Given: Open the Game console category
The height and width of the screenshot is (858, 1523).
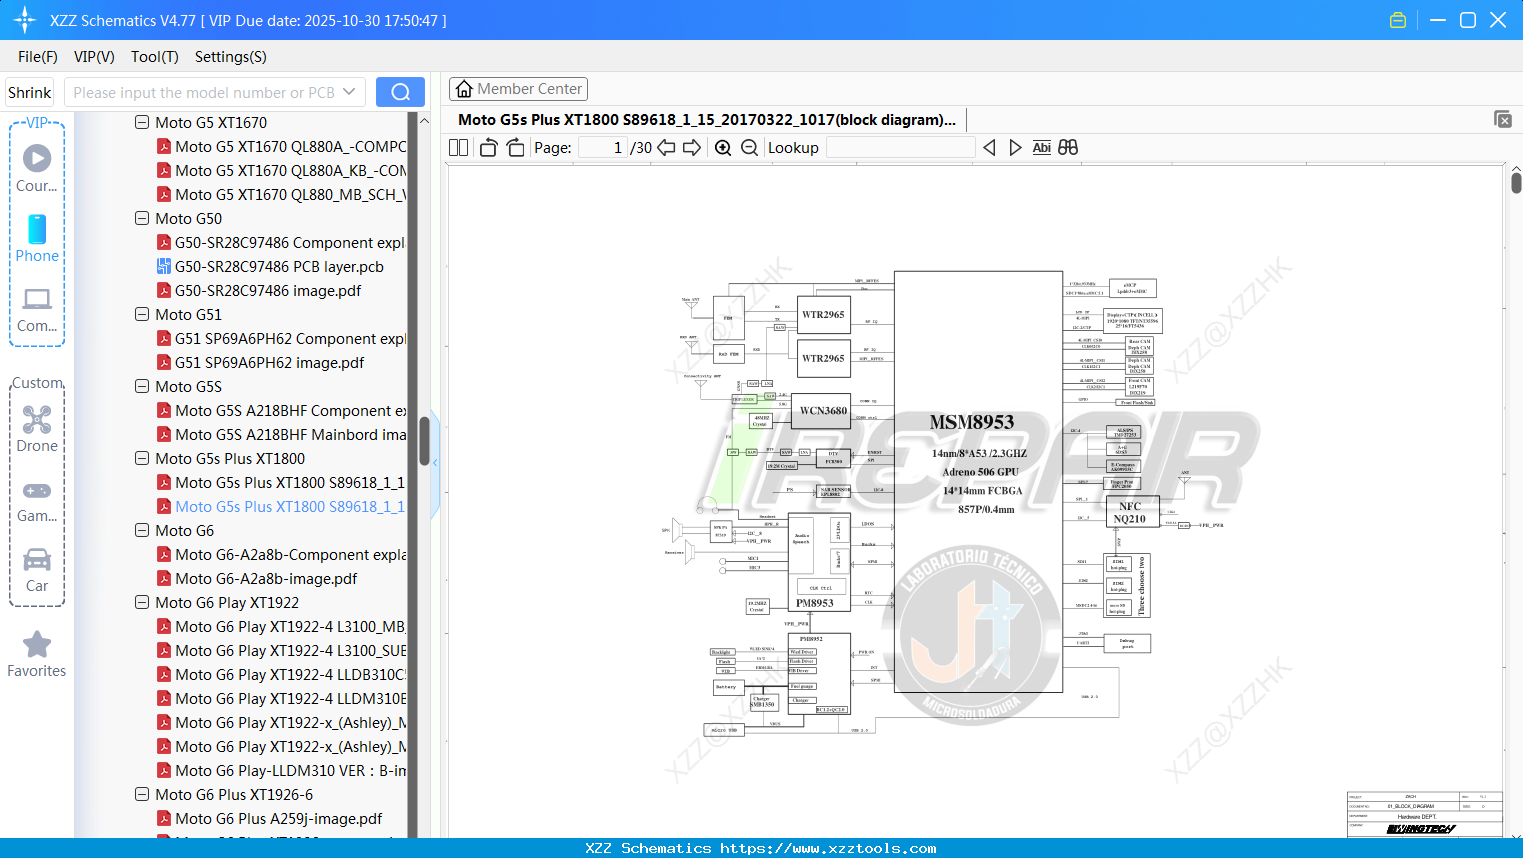Looking at the screenshot, I should click(37, 500).
